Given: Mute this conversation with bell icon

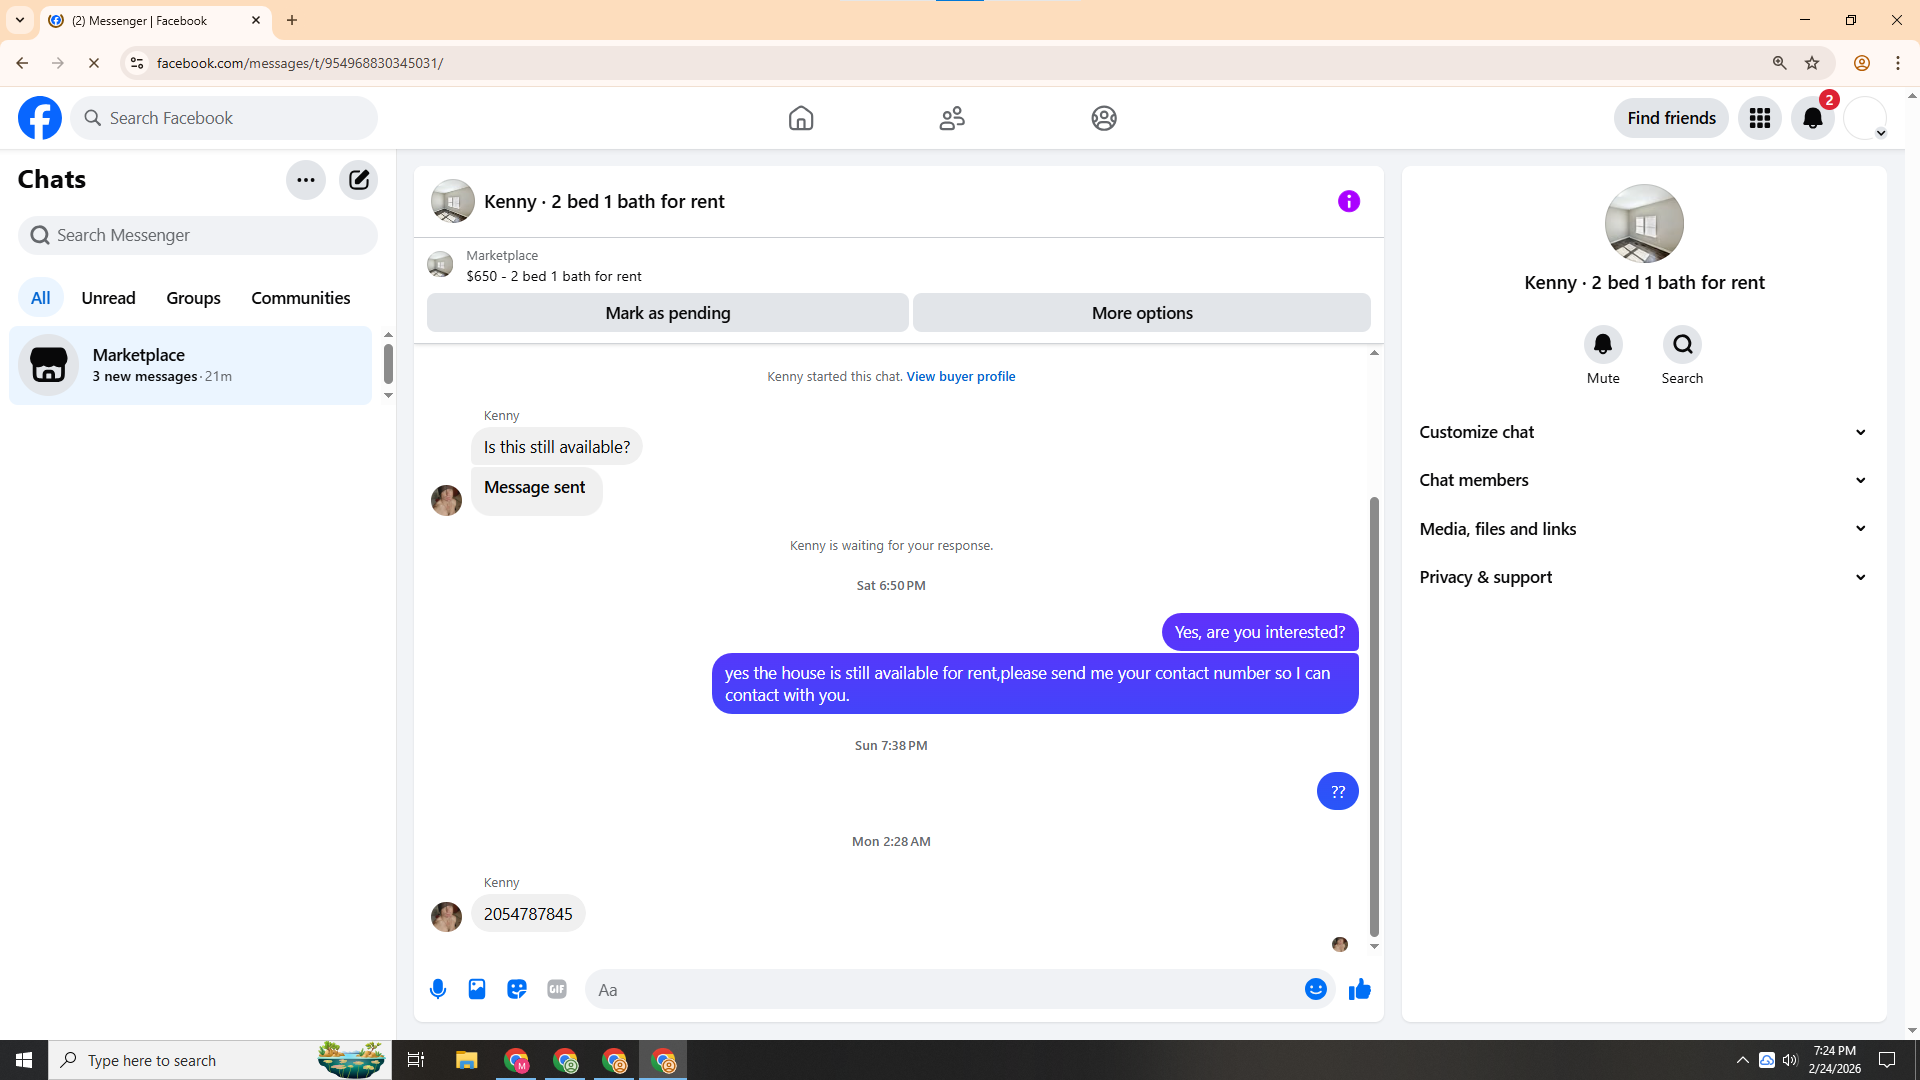Looking at the screenshot, I should tap(1602, 345).
